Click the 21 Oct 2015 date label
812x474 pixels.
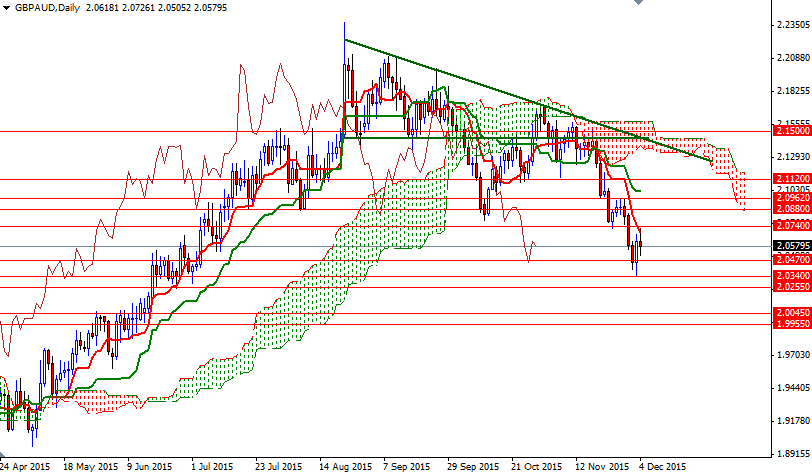click(536, 467)
